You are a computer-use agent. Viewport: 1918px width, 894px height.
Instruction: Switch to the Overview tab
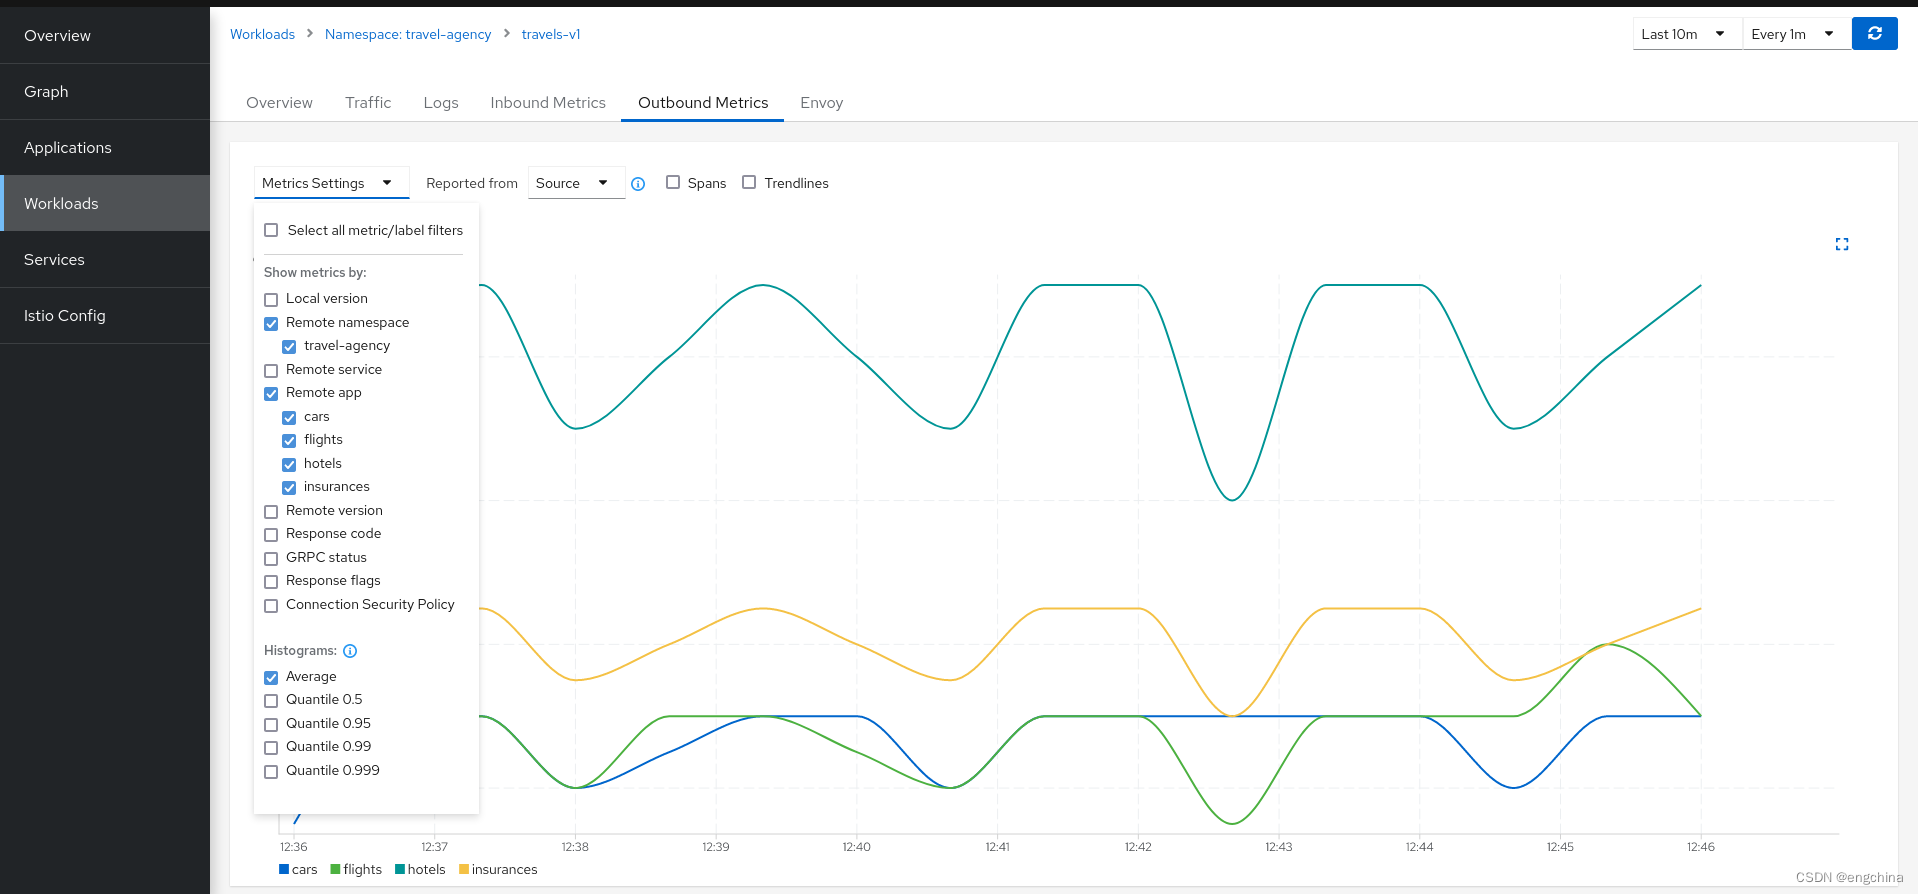coord(279,102)
